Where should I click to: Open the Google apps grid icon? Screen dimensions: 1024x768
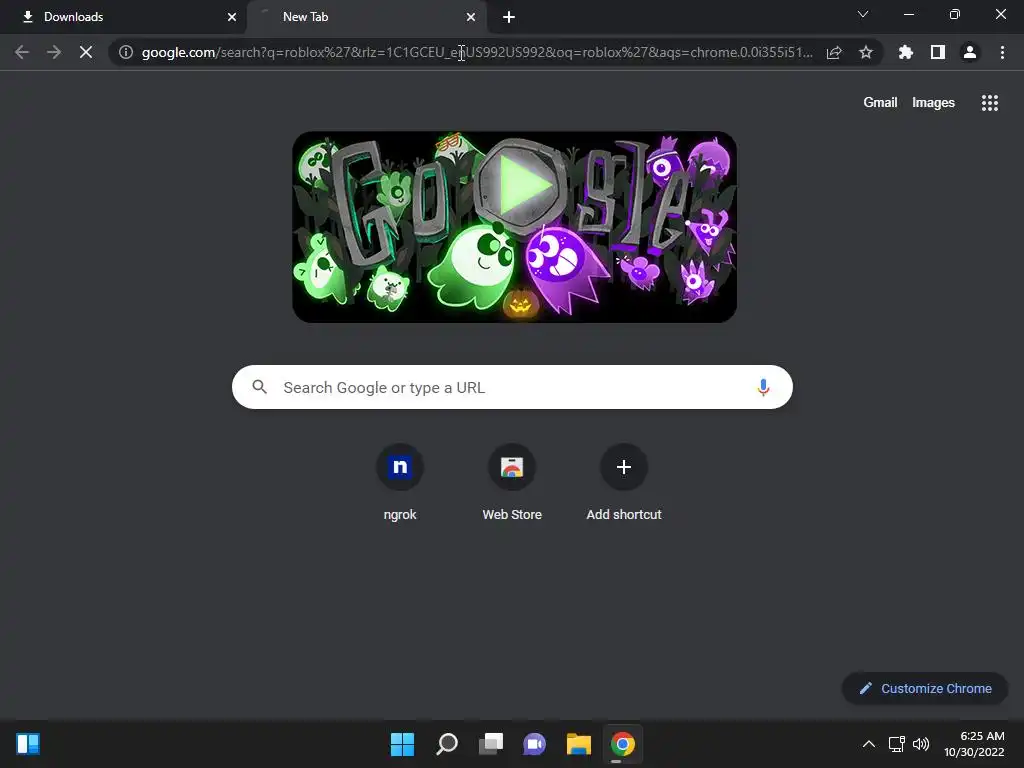point(990,103)
